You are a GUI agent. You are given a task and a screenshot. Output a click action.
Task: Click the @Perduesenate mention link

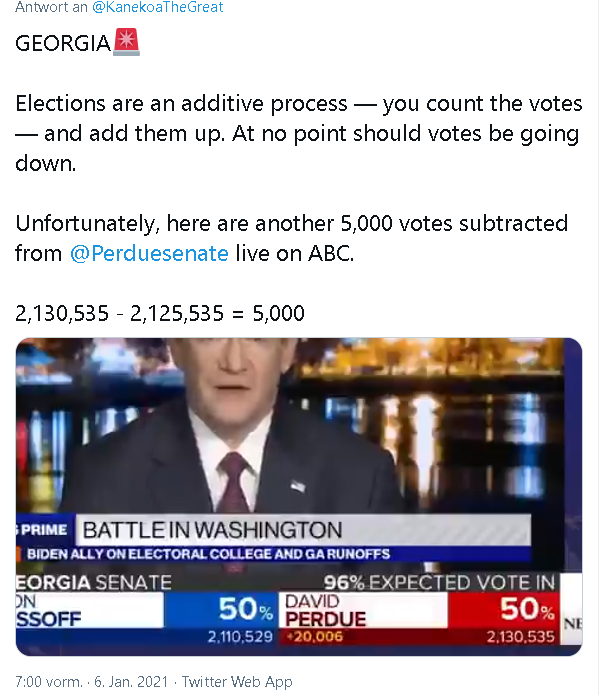click(149, 254)
